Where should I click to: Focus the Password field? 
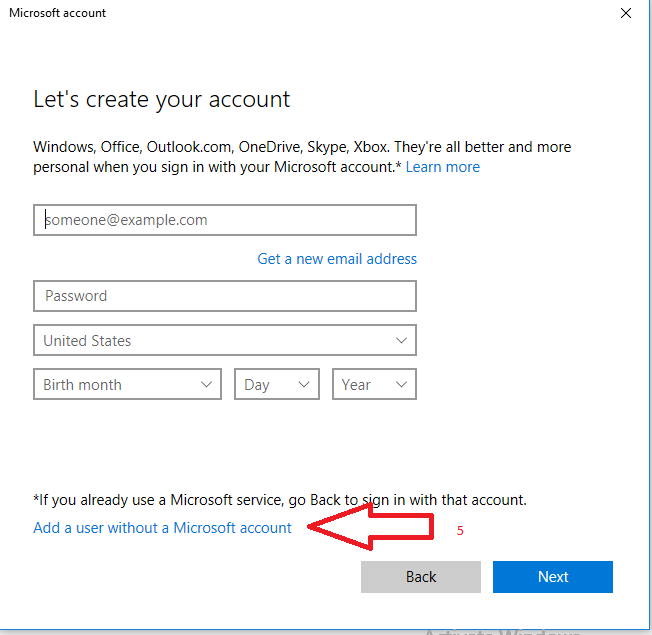[225, 296]
